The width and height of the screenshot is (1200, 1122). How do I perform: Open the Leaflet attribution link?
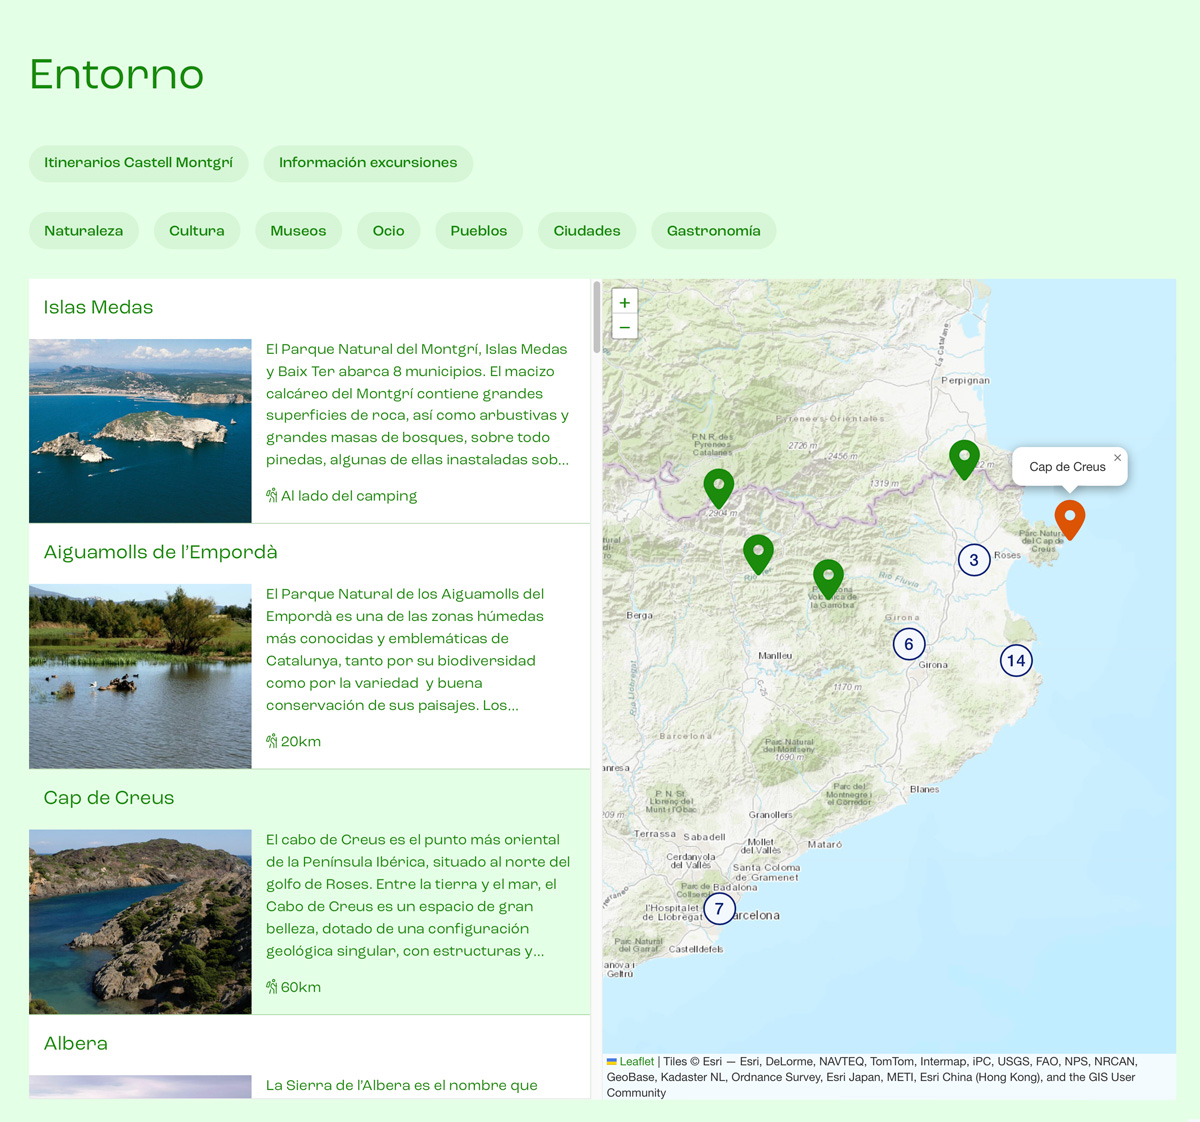(636, 1062)
